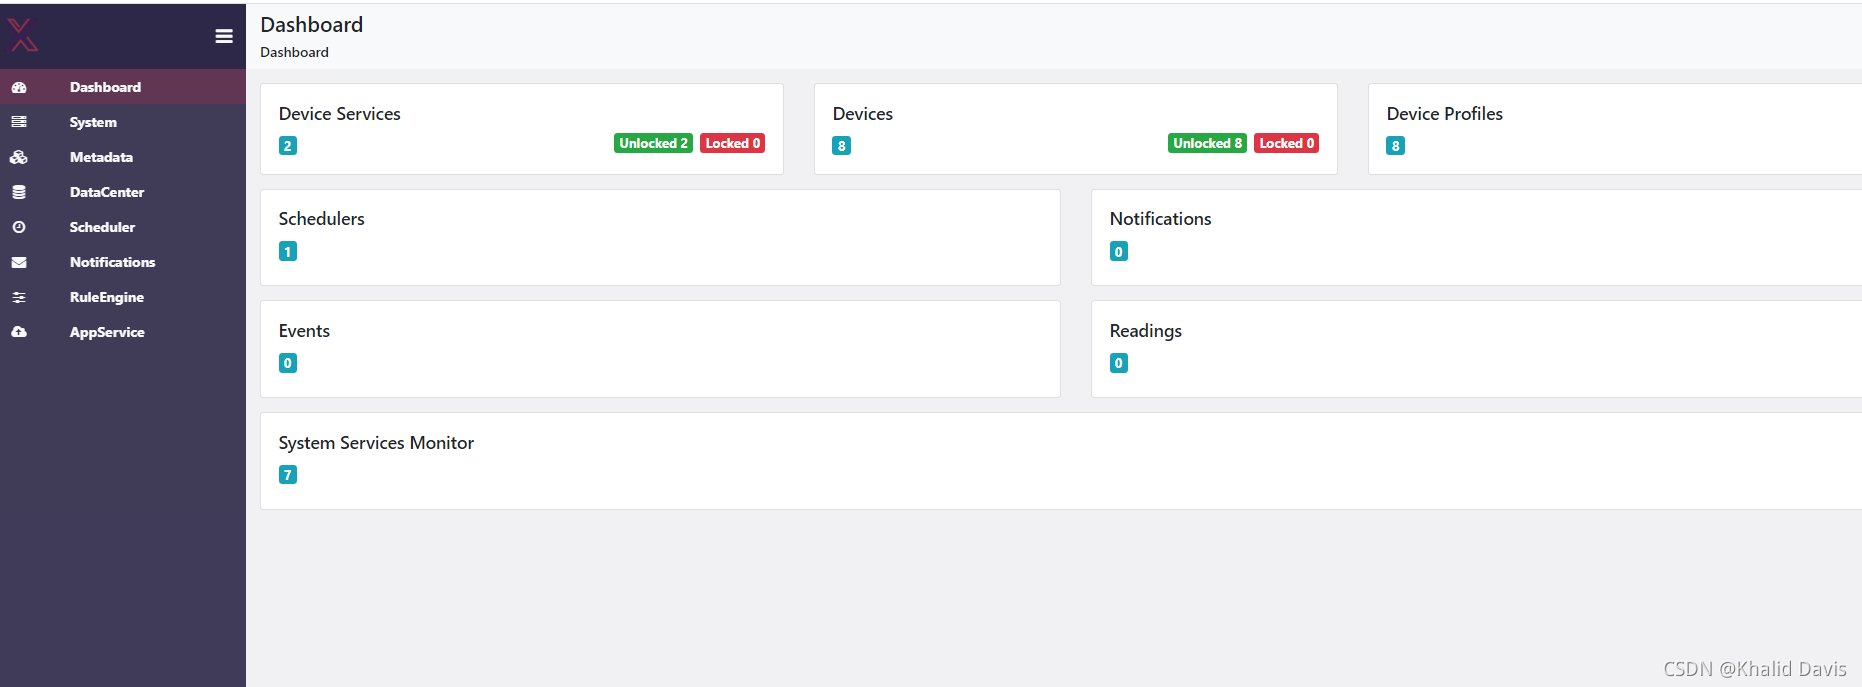Select Notifications in the sidebar
Image resolution: width=1862 pixels, height=687 pixels.
tap(123, 262)
